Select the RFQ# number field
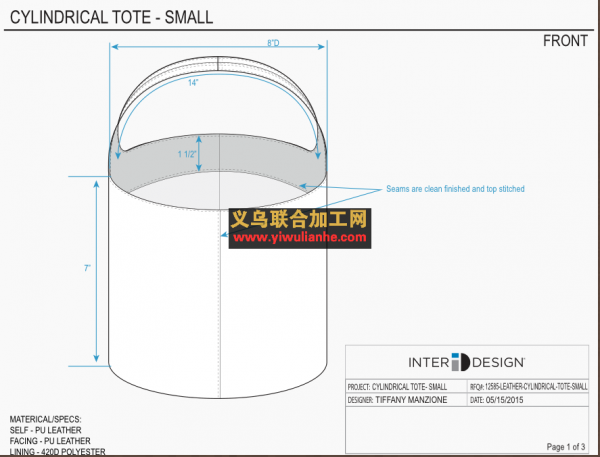The height and width of the screenshot is (457, 600). click(528, 385)
